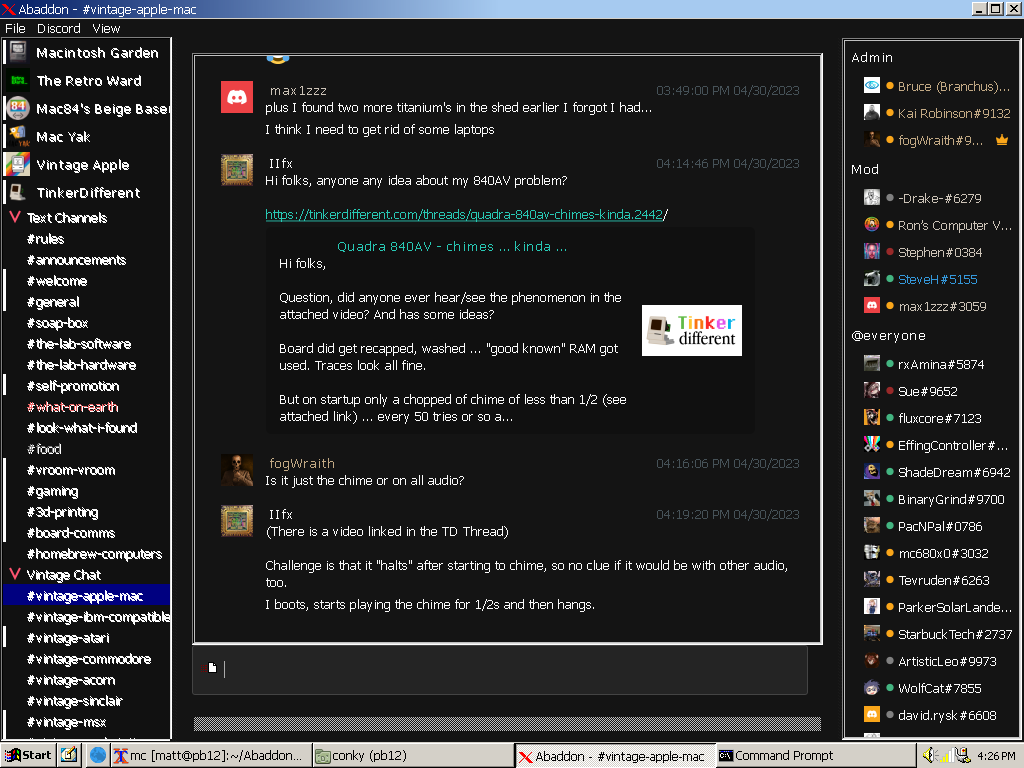The width and height of the screenshot is (1024, 768).
Task: Click david.rysk#6608 avatar
Action: [872, 714]
